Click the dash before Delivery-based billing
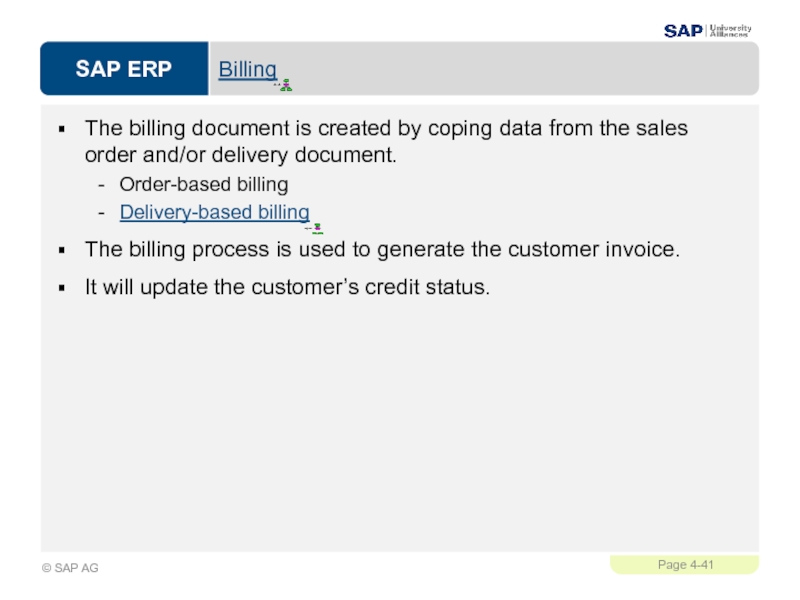 (x=102, y=213)
